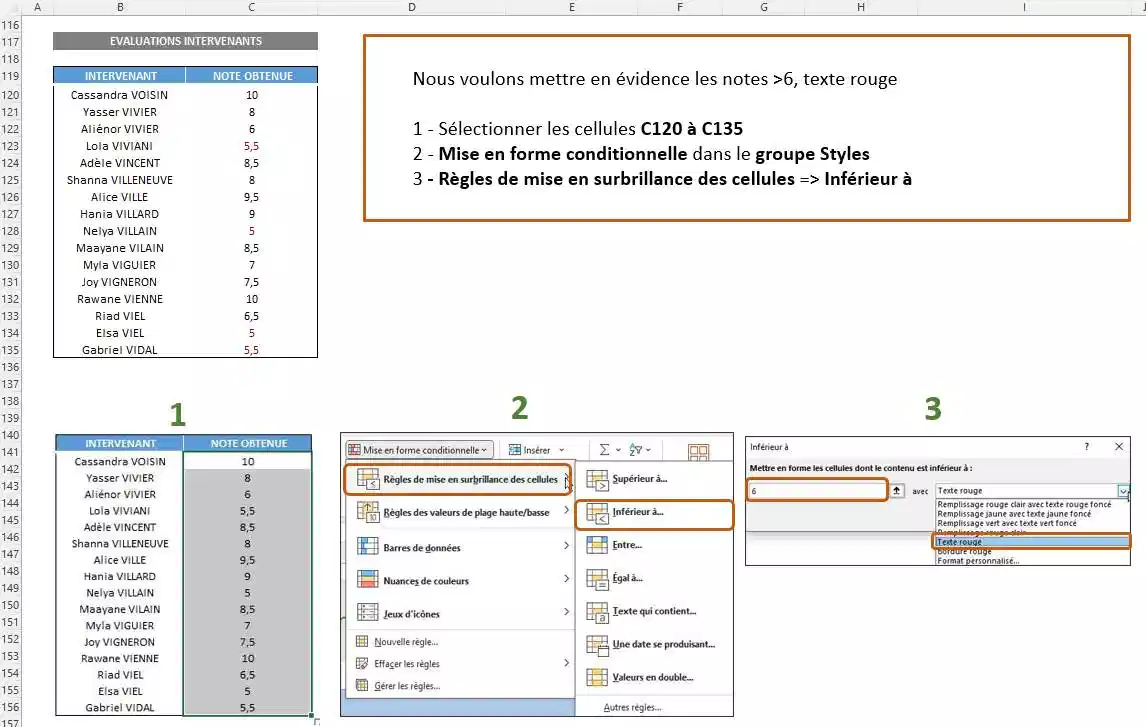Expand the Effacer les règles submenu chevron

[566, 663]
